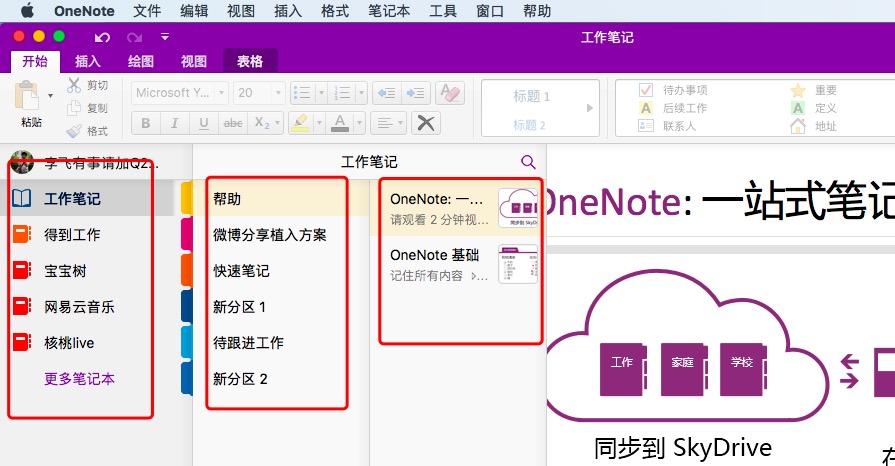
Task: Open highlight color dropdown arrow
Action: tap(319, 123)
